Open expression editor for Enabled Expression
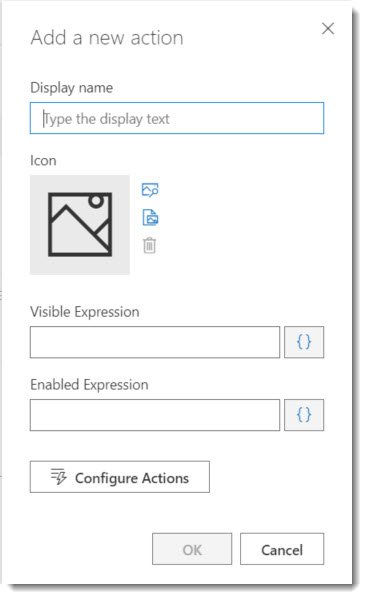 304,415
